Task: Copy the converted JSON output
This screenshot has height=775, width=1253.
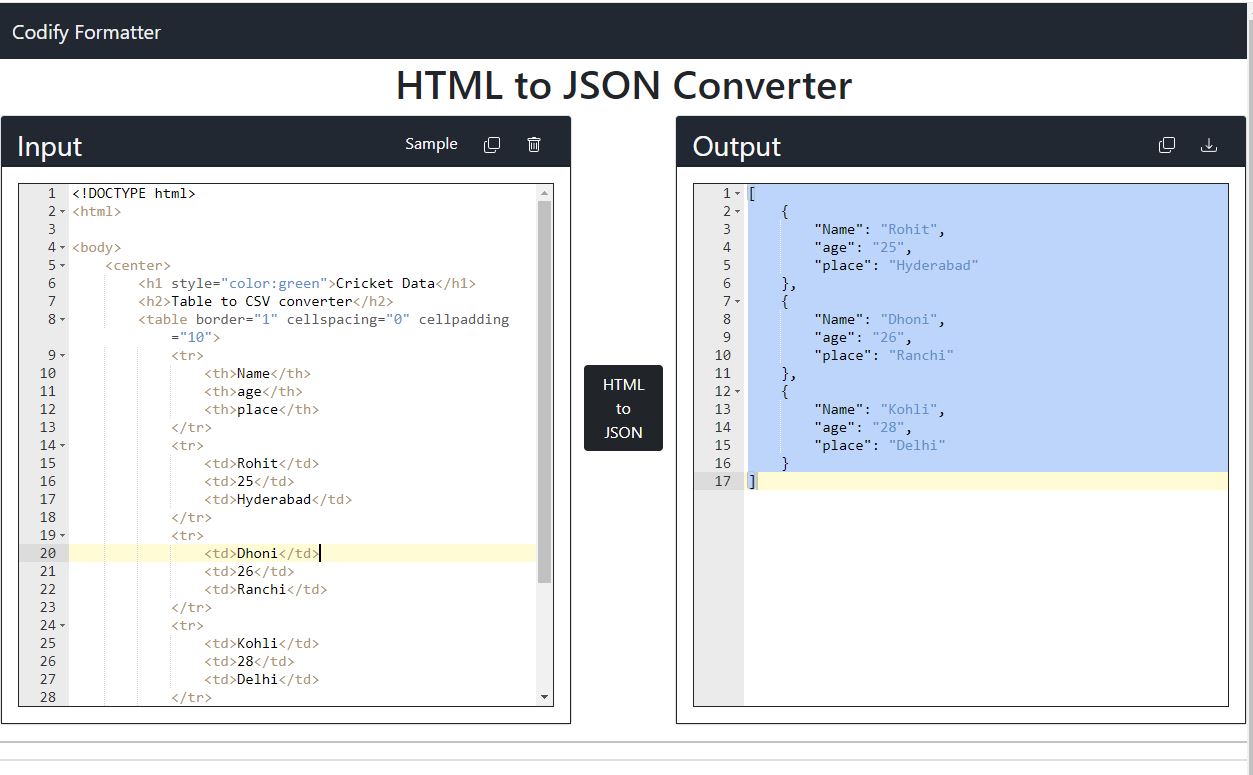Action: [x=1166, y=144]
